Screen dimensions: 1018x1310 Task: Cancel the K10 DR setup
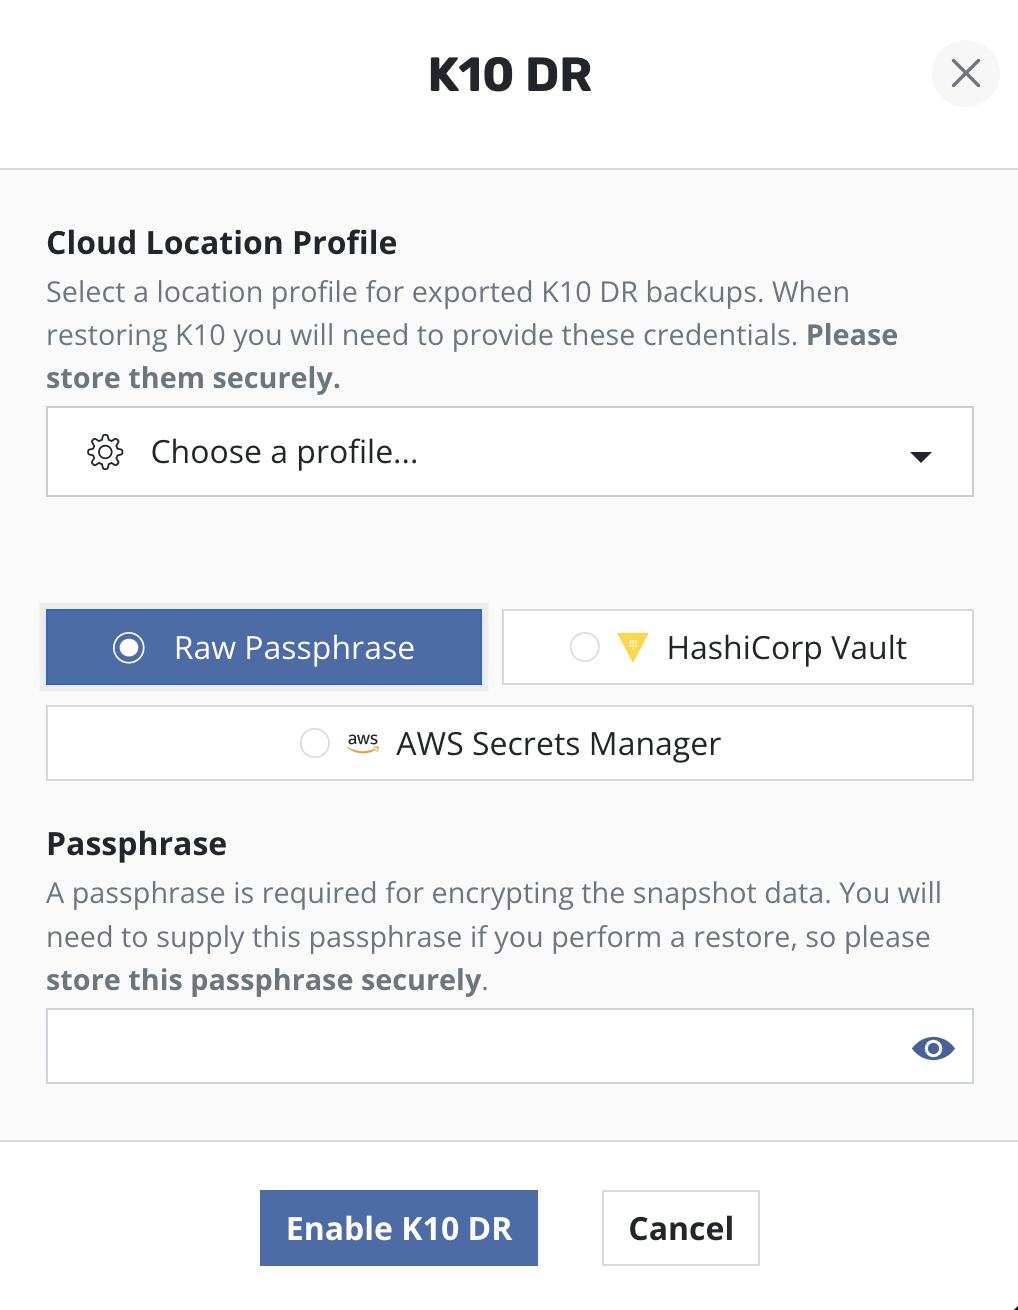click(680, 1228)
